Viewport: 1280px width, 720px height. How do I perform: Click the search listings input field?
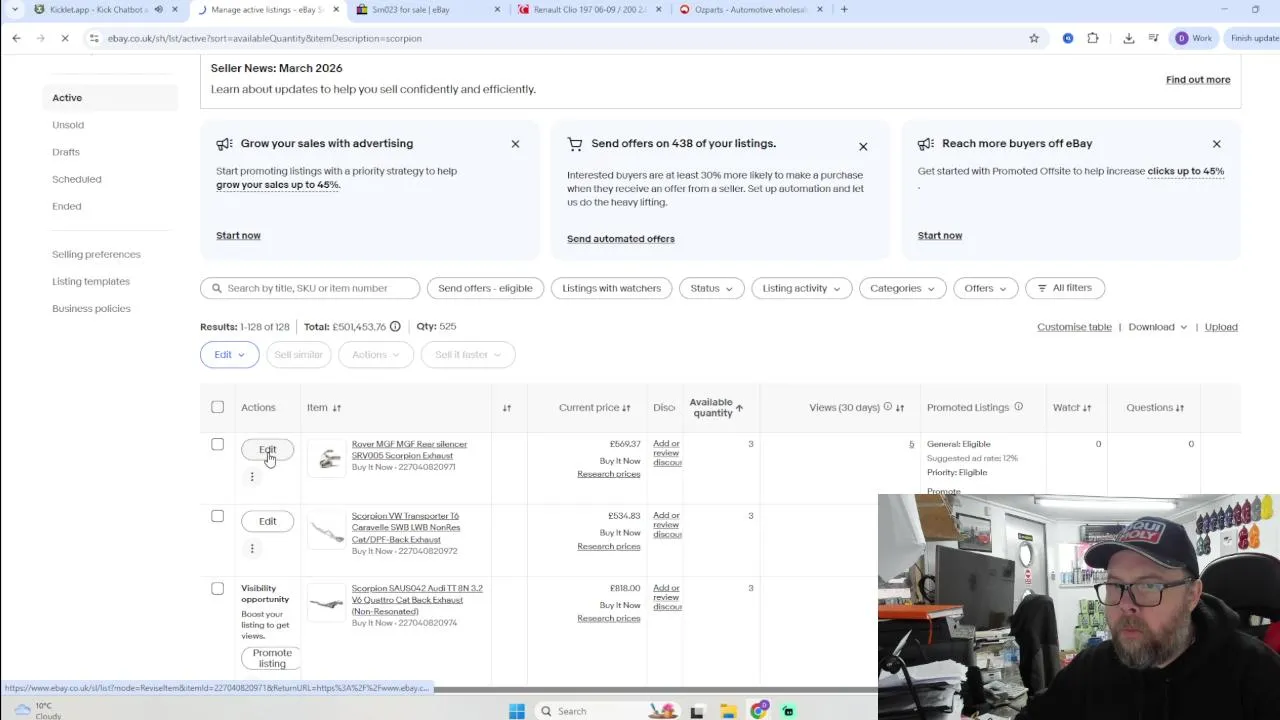pos(310,288)
